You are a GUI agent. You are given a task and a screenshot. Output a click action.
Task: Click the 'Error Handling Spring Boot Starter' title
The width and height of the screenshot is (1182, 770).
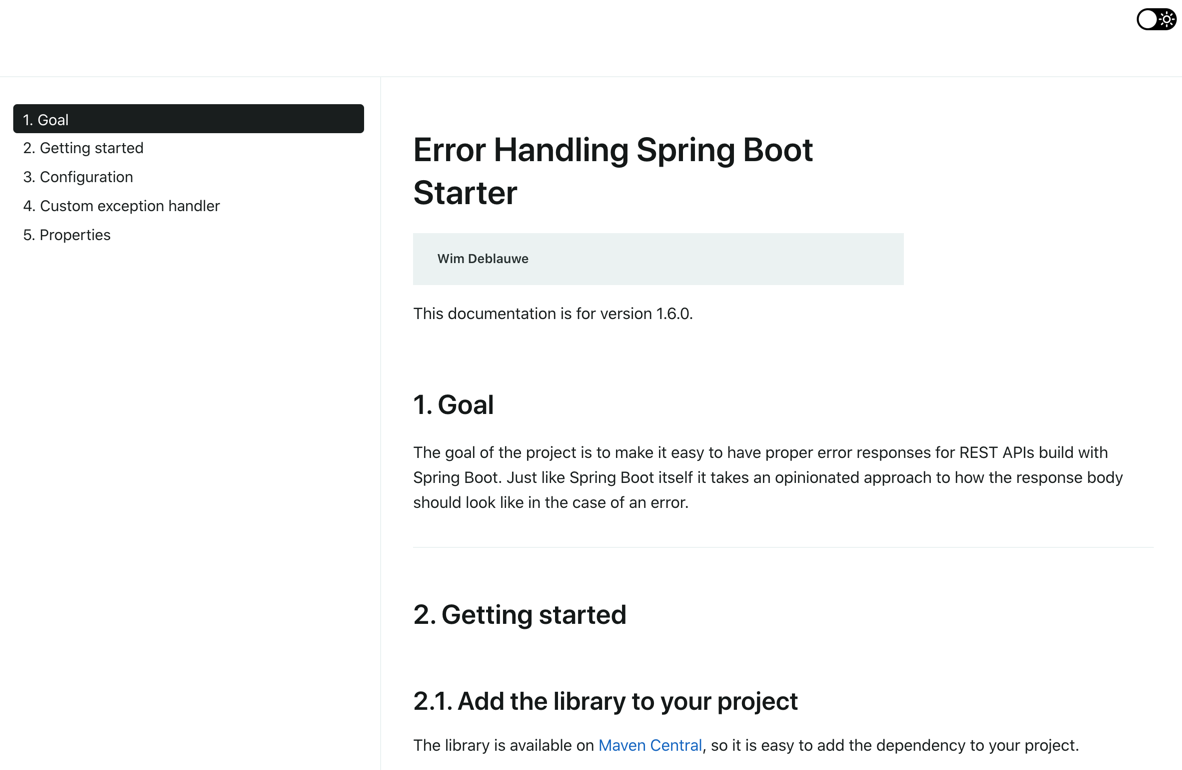coord(613,171)
